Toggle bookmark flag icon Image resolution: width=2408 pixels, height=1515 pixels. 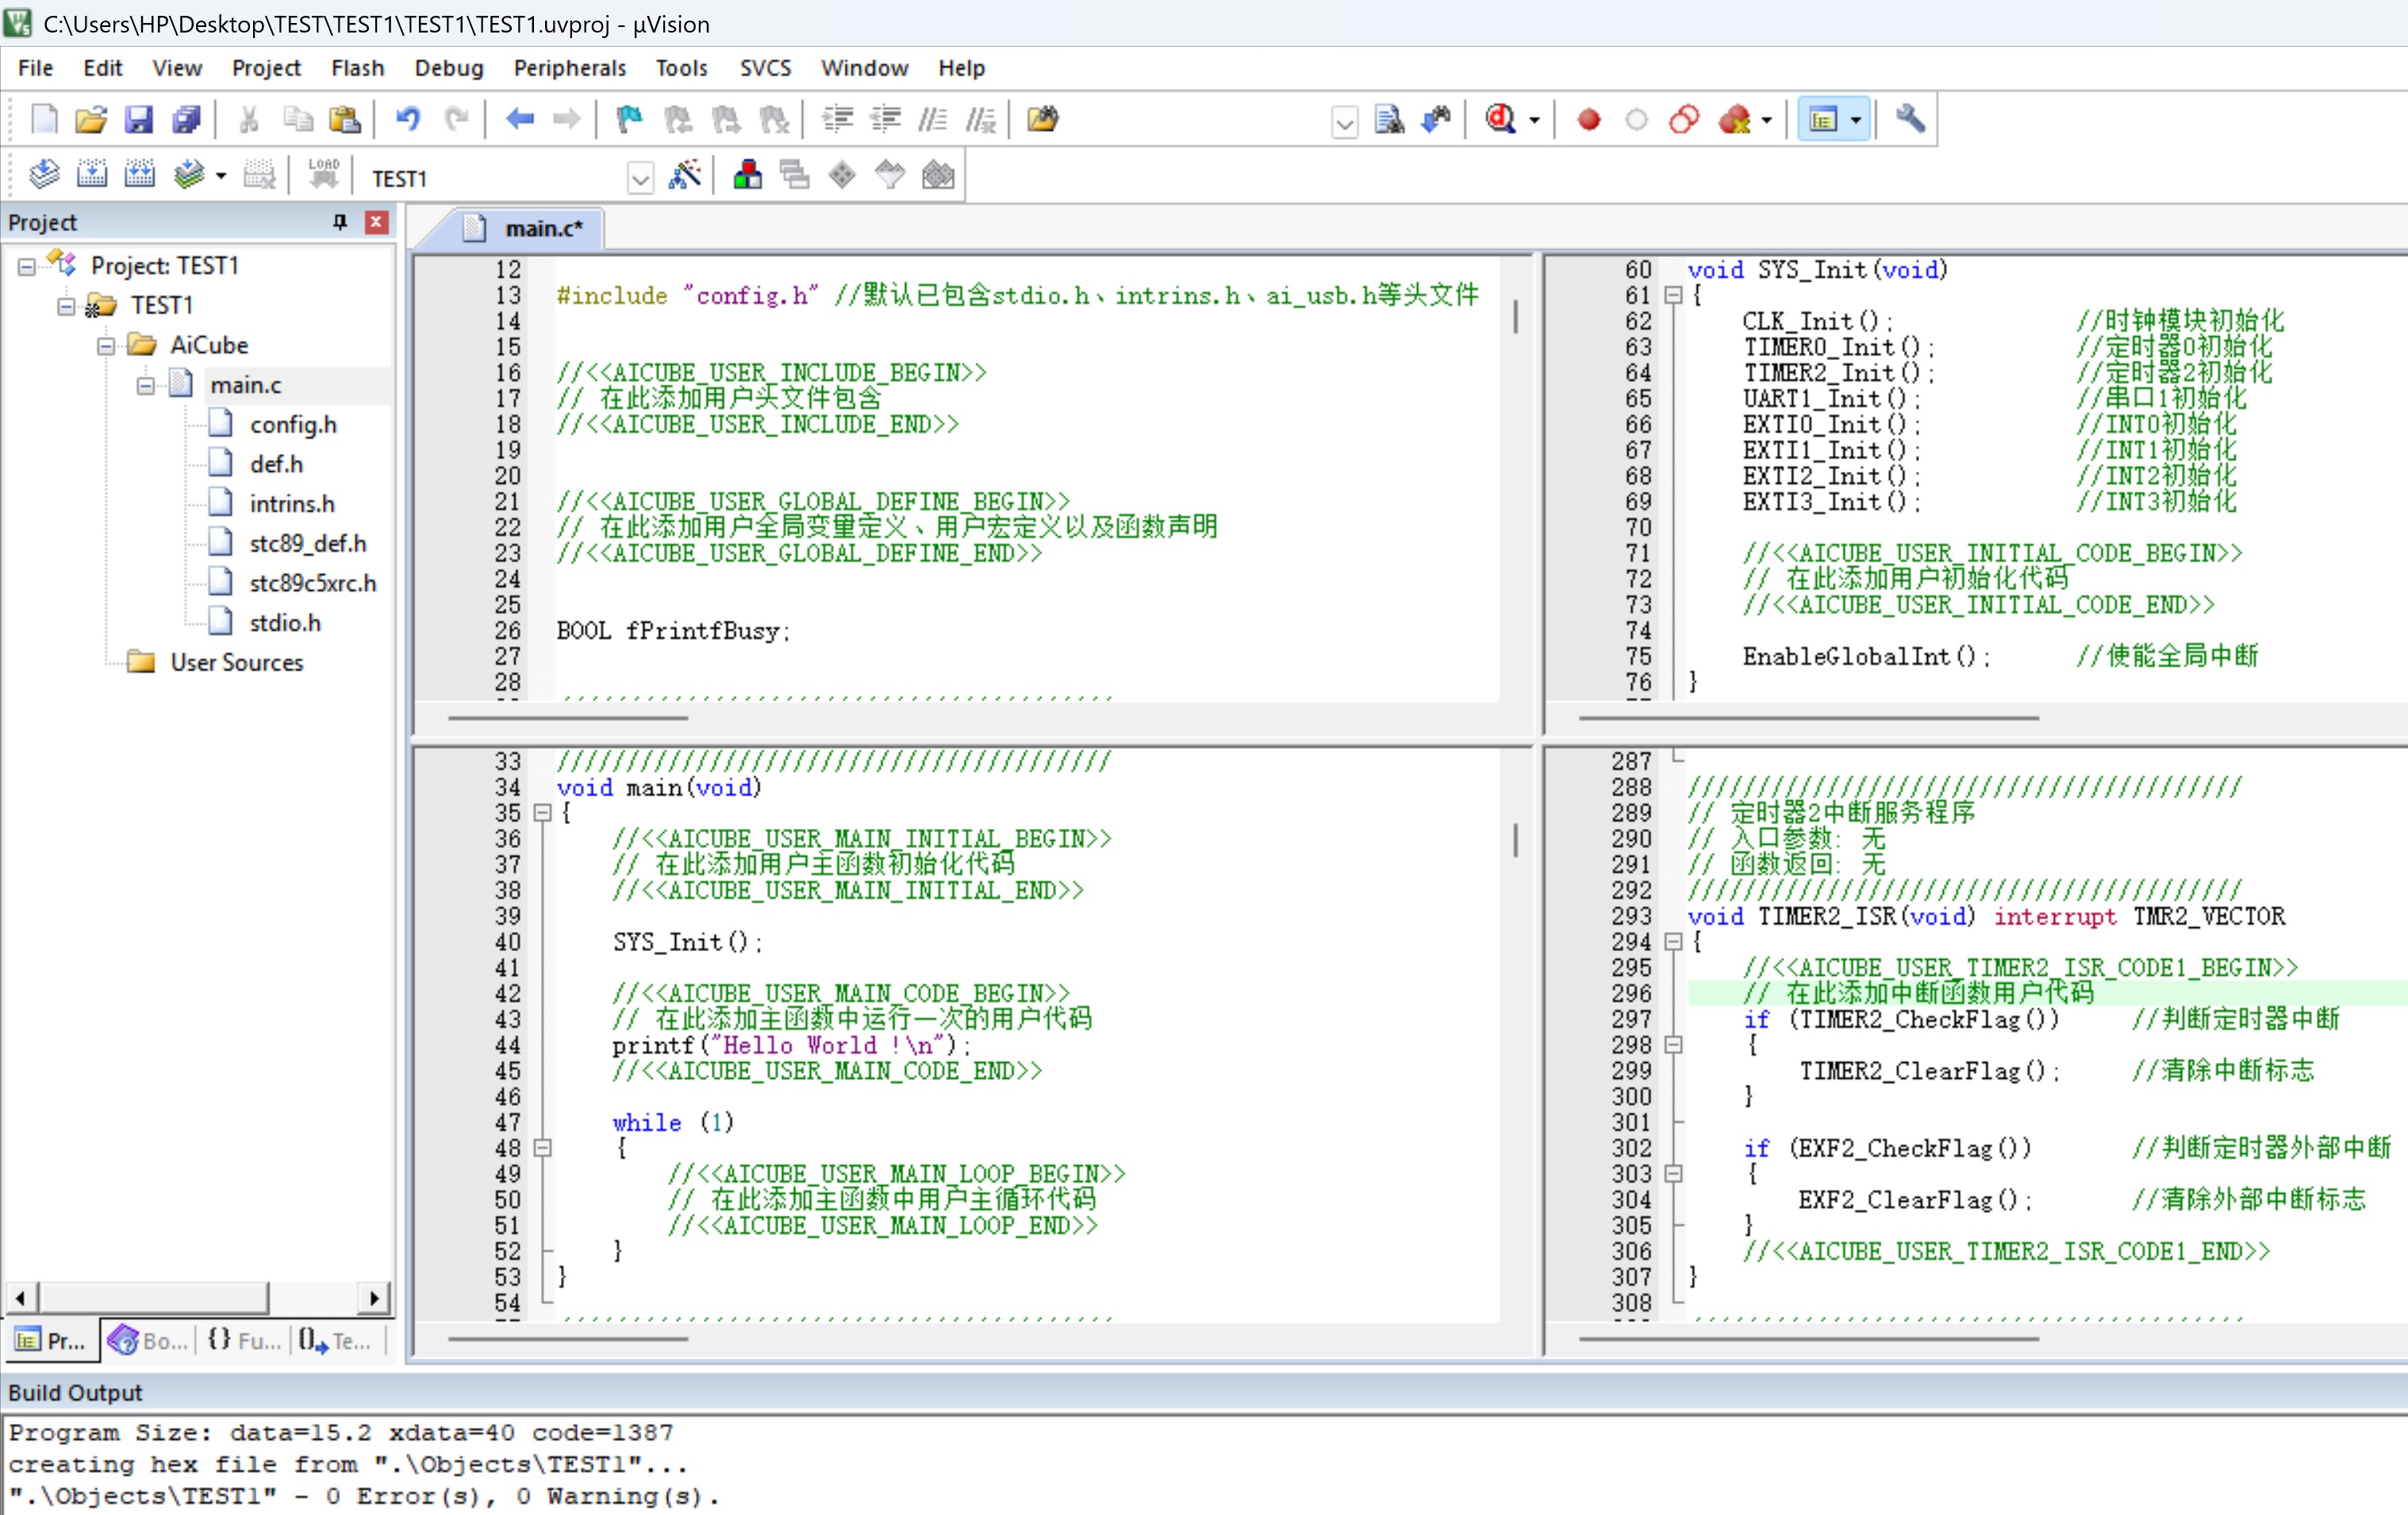point(629,120)
